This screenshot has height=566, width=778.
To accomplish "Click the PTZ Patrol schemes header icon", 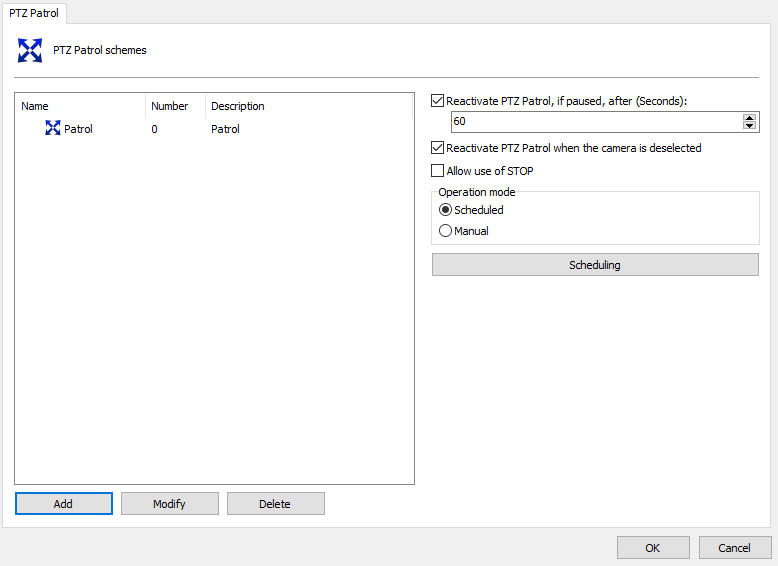I will (x=30, y=50).
